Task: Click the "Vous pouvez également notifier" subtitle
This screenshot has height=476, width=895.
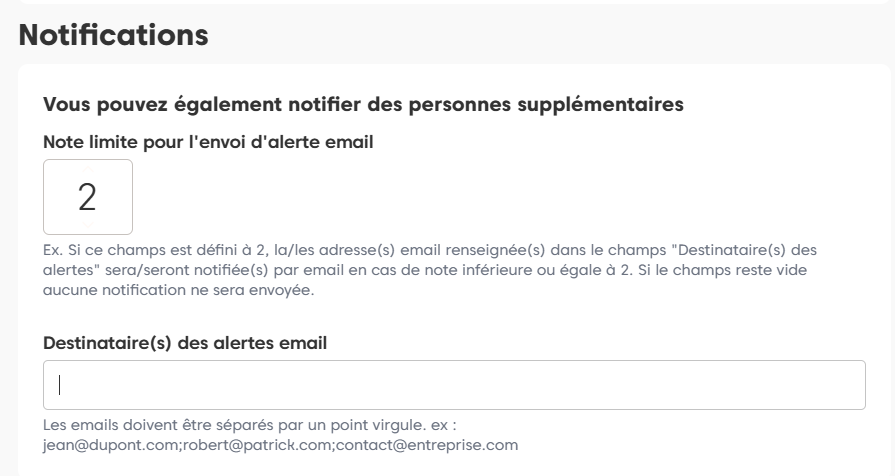Action: pyautogui.click(x=363, y=104)
